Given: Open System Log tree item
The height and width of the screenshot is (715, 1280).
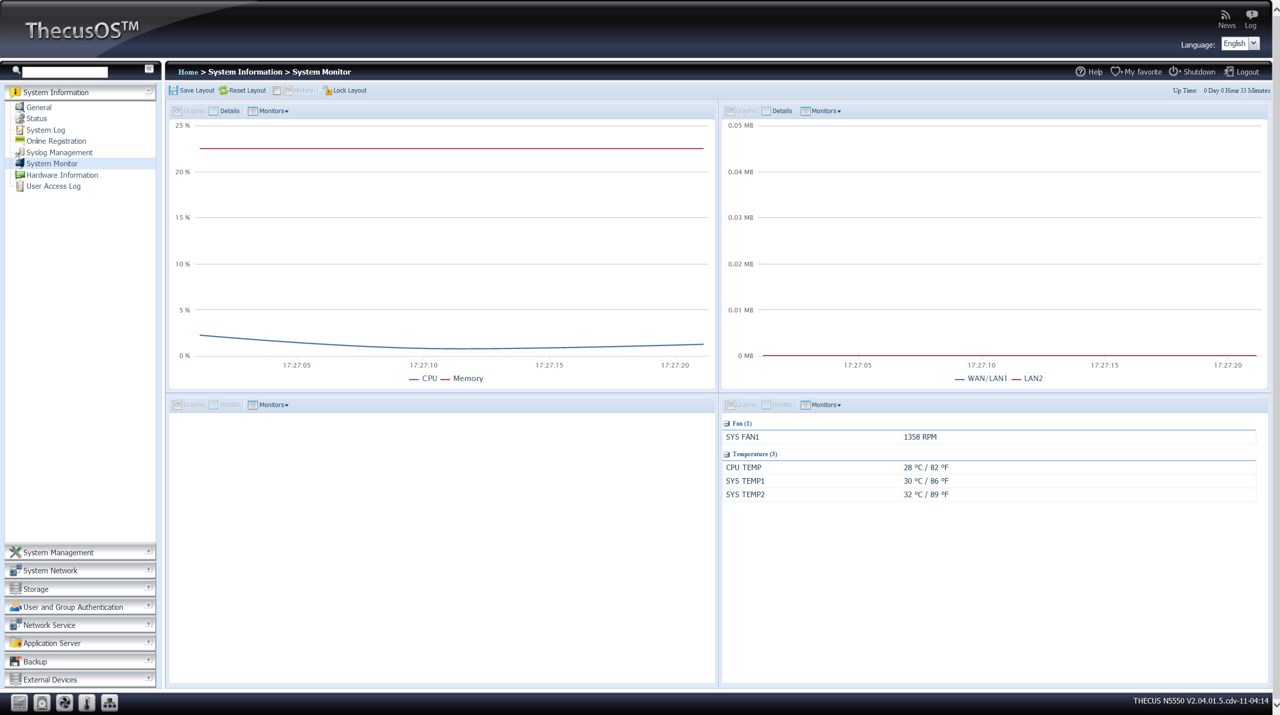Looking at the screenshot, I should (45, 130).
